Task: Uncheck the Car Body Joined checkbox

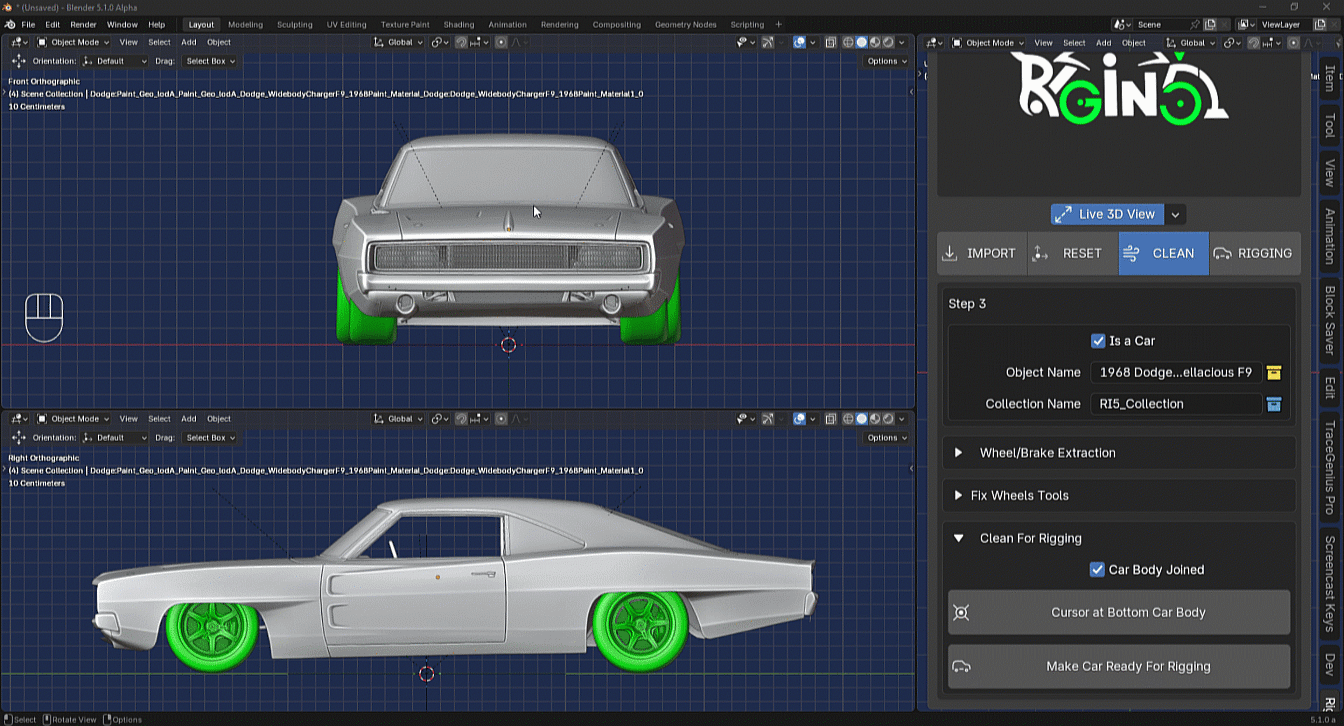Action: click(1097, 570)
